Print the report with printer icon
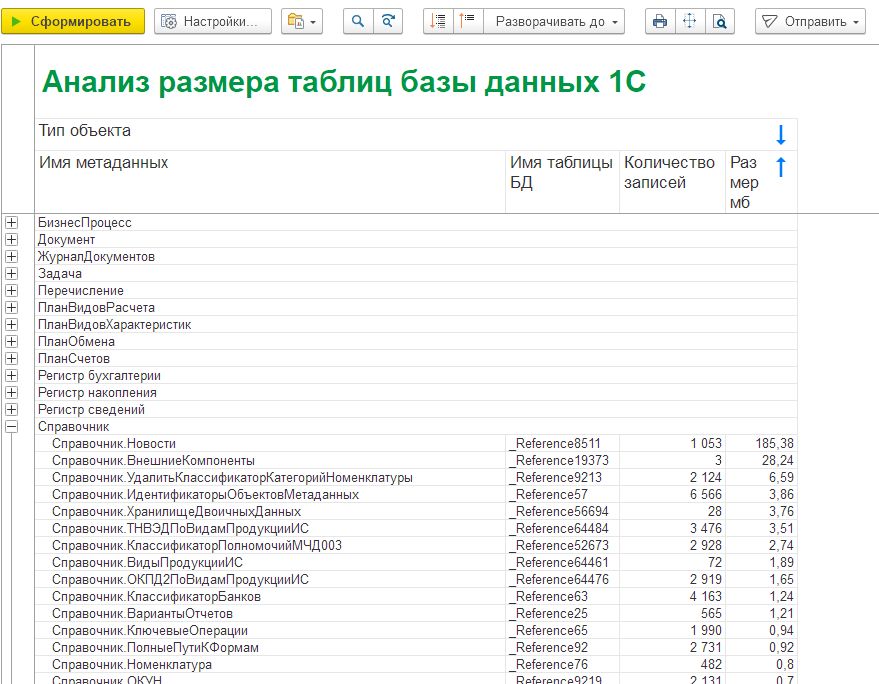879x684 pixels. click(660, 21)
